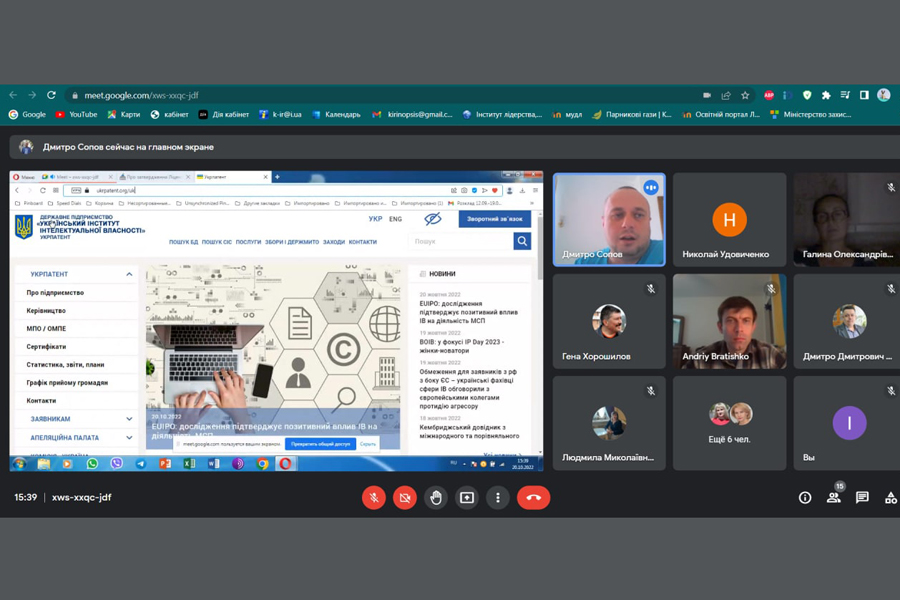Screen dimensions: 900x600
Task: Turn the camera back on
Action: [405, 498]
